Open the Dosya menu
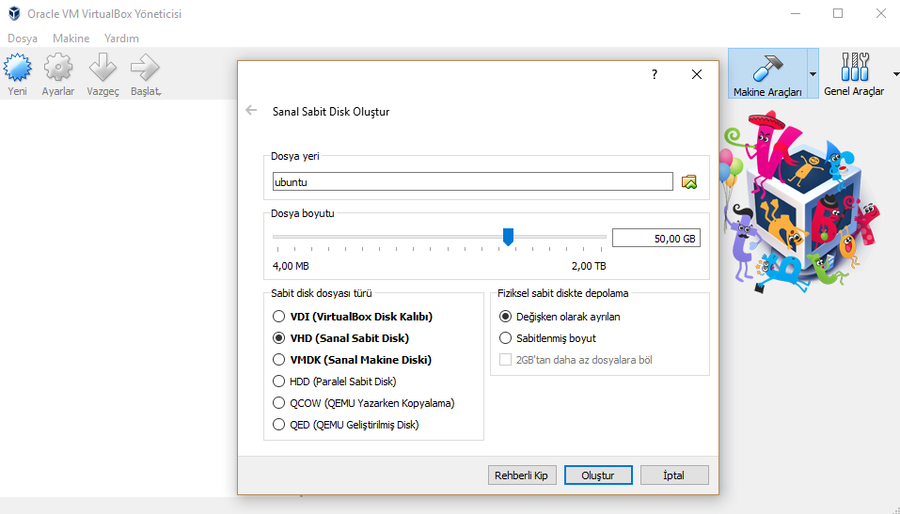Image resolution: width=900 pixels, height=514 pixels. [x=23, y=38]
